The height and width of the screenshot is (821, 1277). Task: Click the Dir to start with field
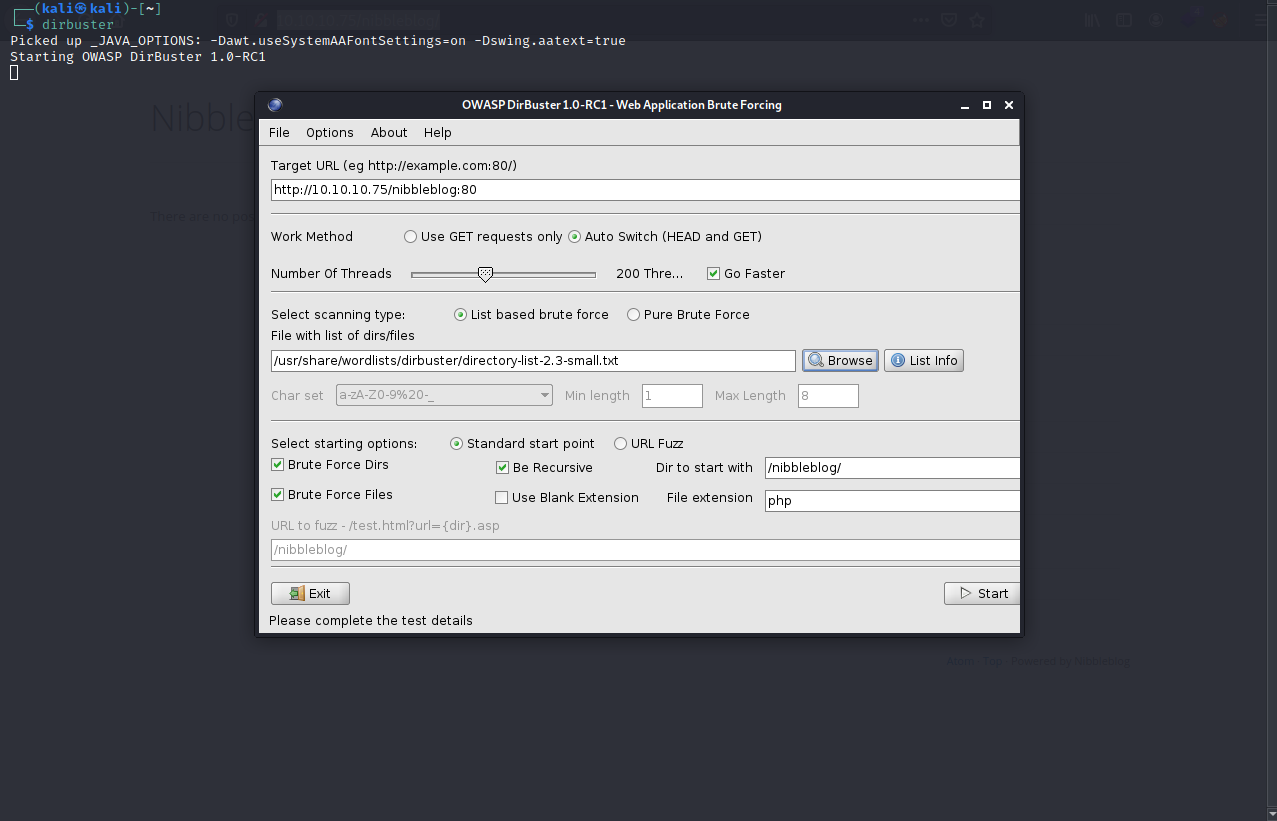(x=892, y=468)
